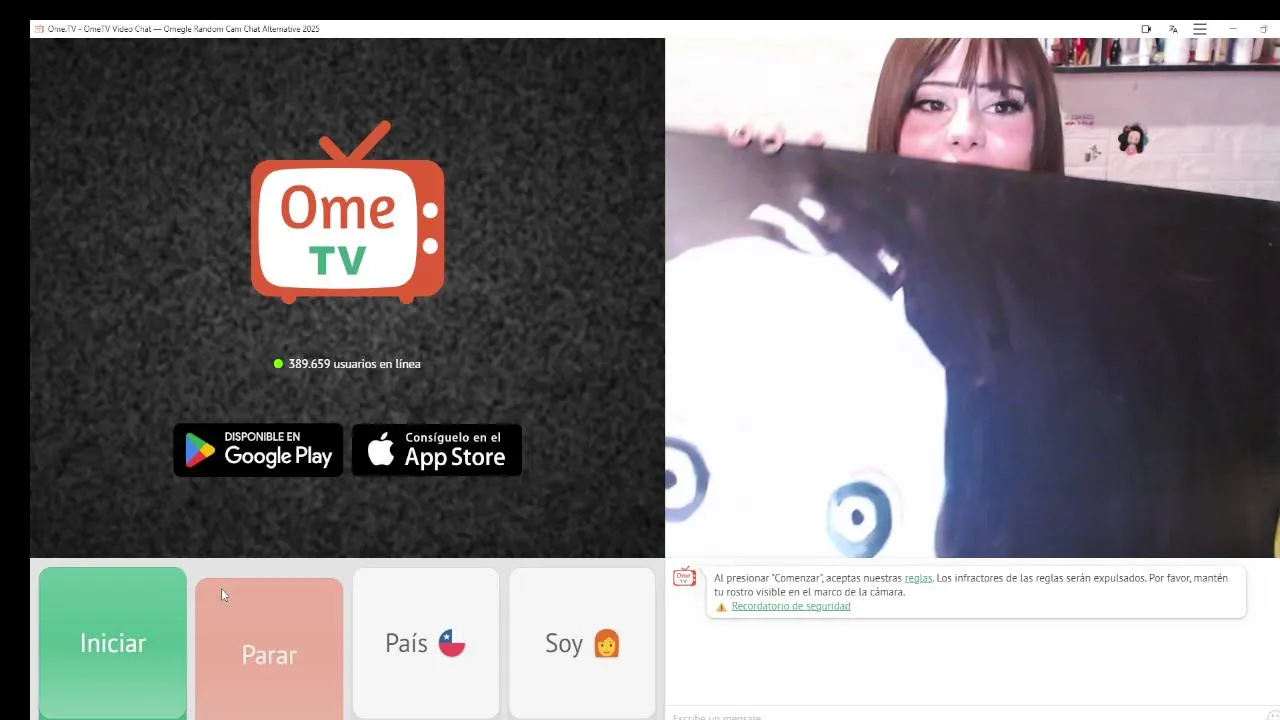
Task: Click the large OmeTV logo
Action: click(x=347, y=212)
